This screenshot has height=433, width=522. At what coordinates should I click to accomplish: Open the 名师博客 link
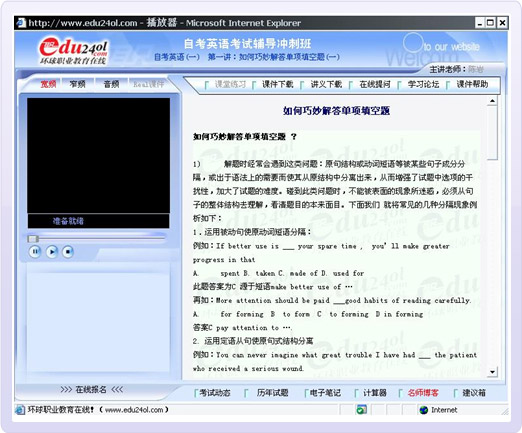point(423,393)
